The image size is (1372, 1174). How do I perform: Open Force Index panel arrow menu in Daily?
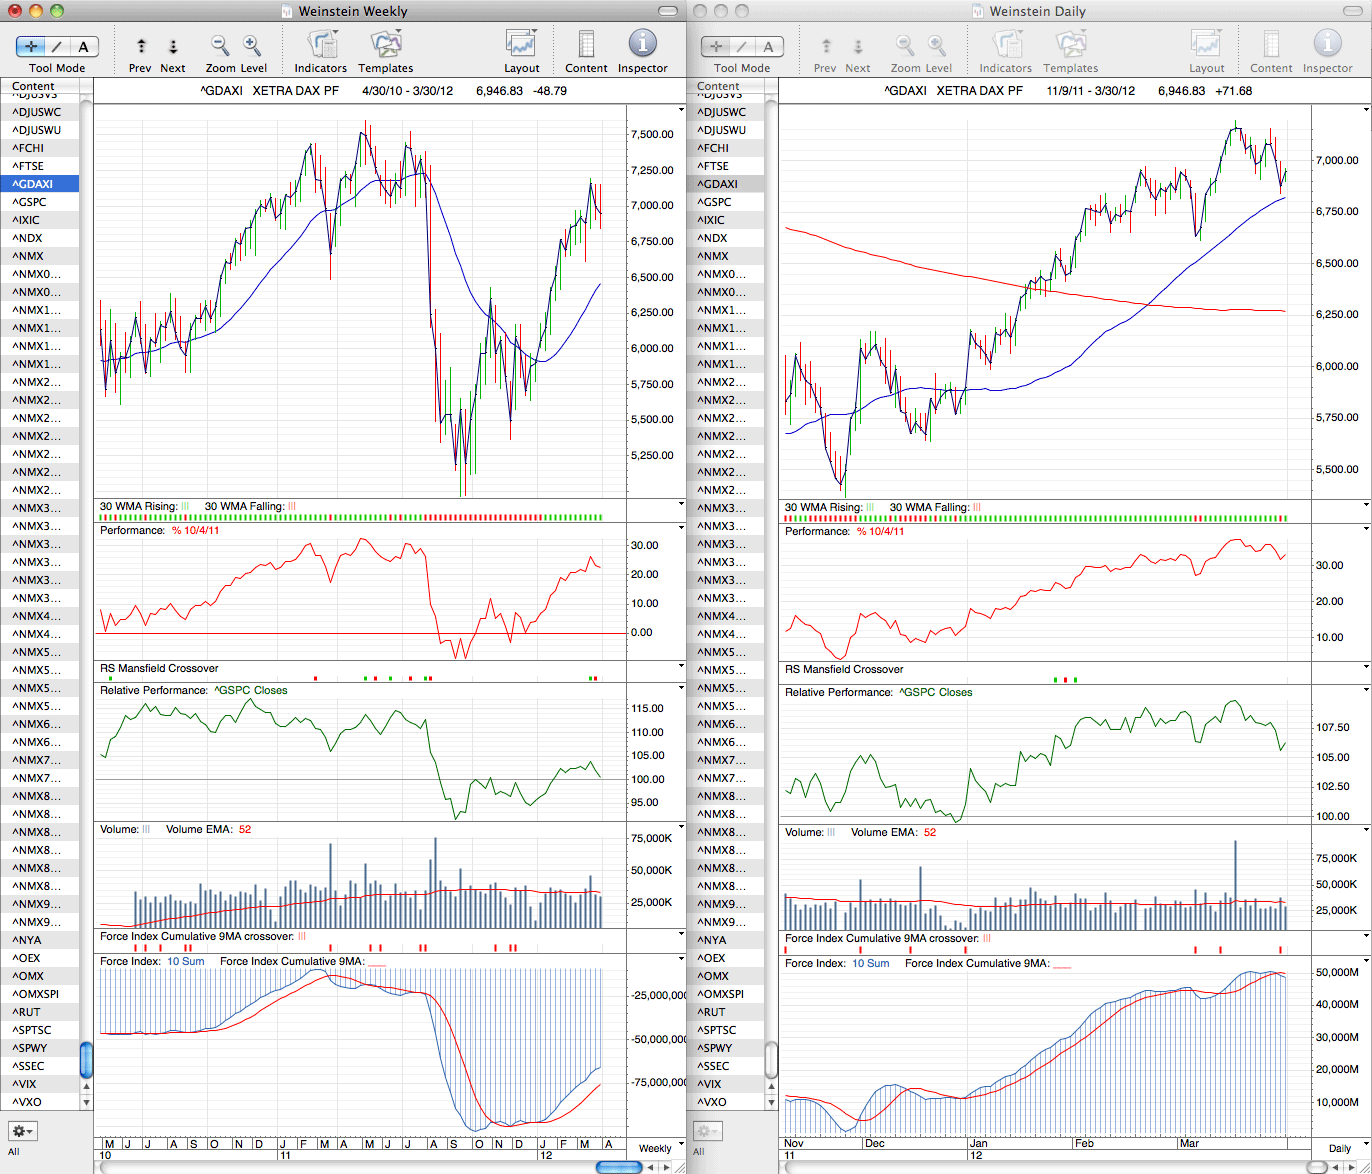click(x=1366, y=963)
